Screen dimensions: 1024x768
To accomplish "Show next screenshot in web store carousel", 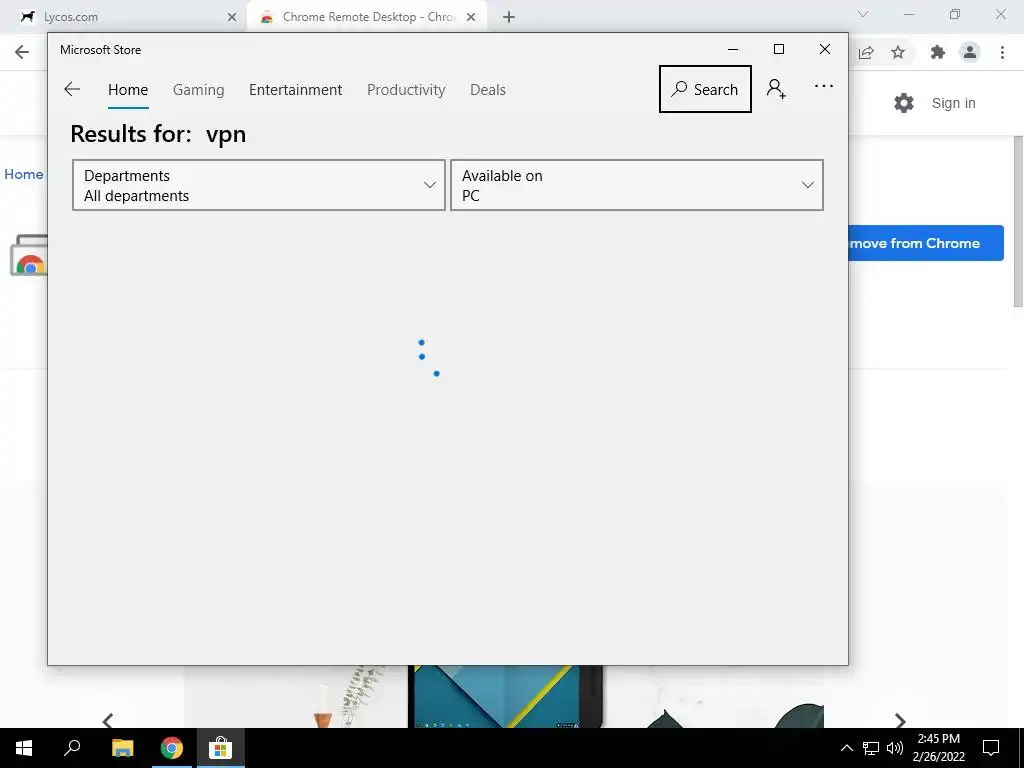I will pyautogui.click(x=901, y=720).
